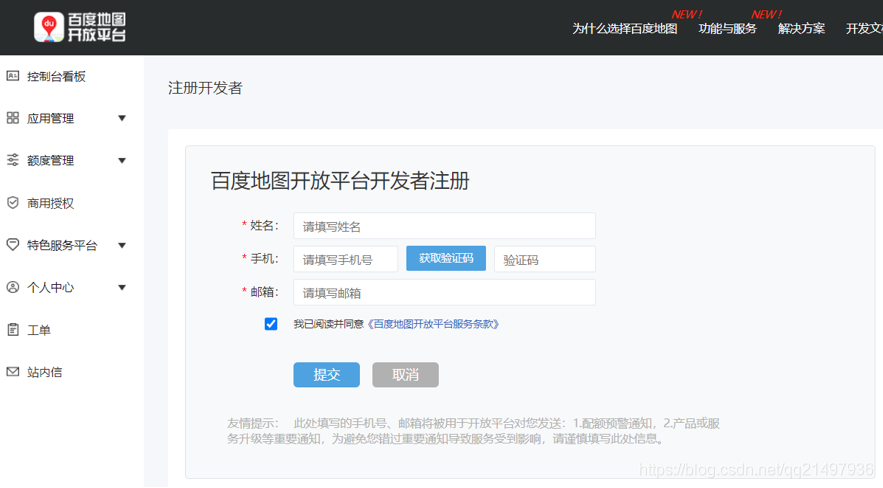The width and height of the screenshot is (883, 488).
Task: Click the 百度地图开放平台开发者注册 form title
Action: [340, 181]
